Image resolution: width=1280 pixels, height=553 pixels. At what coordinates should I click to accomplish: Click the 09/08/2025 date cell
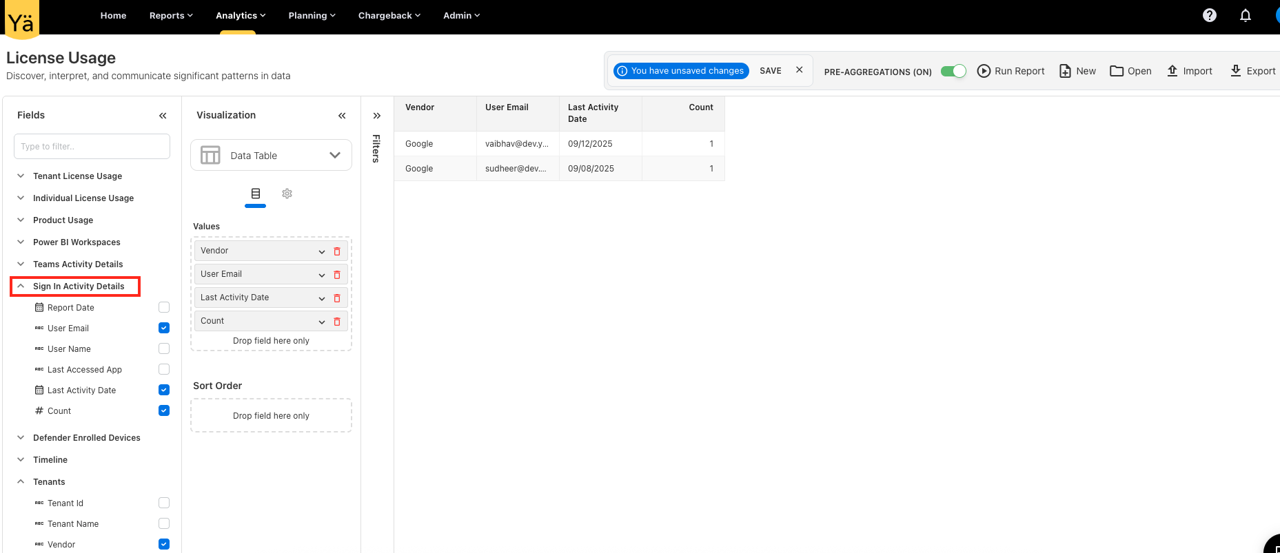[600, 169]
